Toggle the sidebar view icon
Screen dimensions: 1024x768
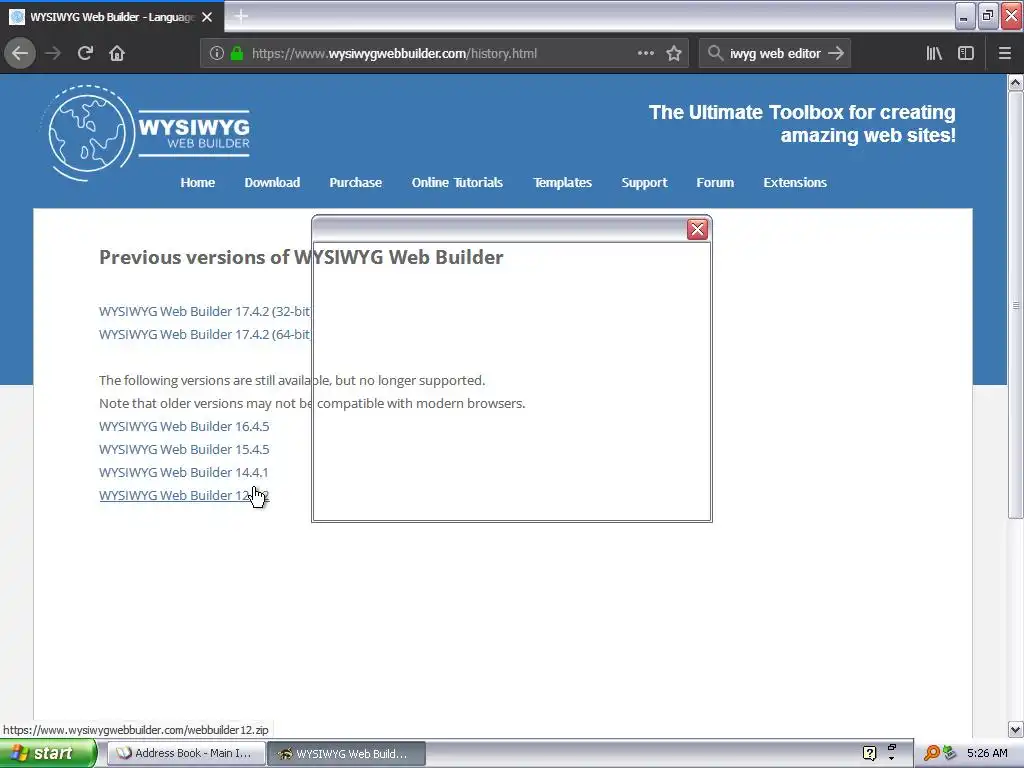click(x=966, y=54)
